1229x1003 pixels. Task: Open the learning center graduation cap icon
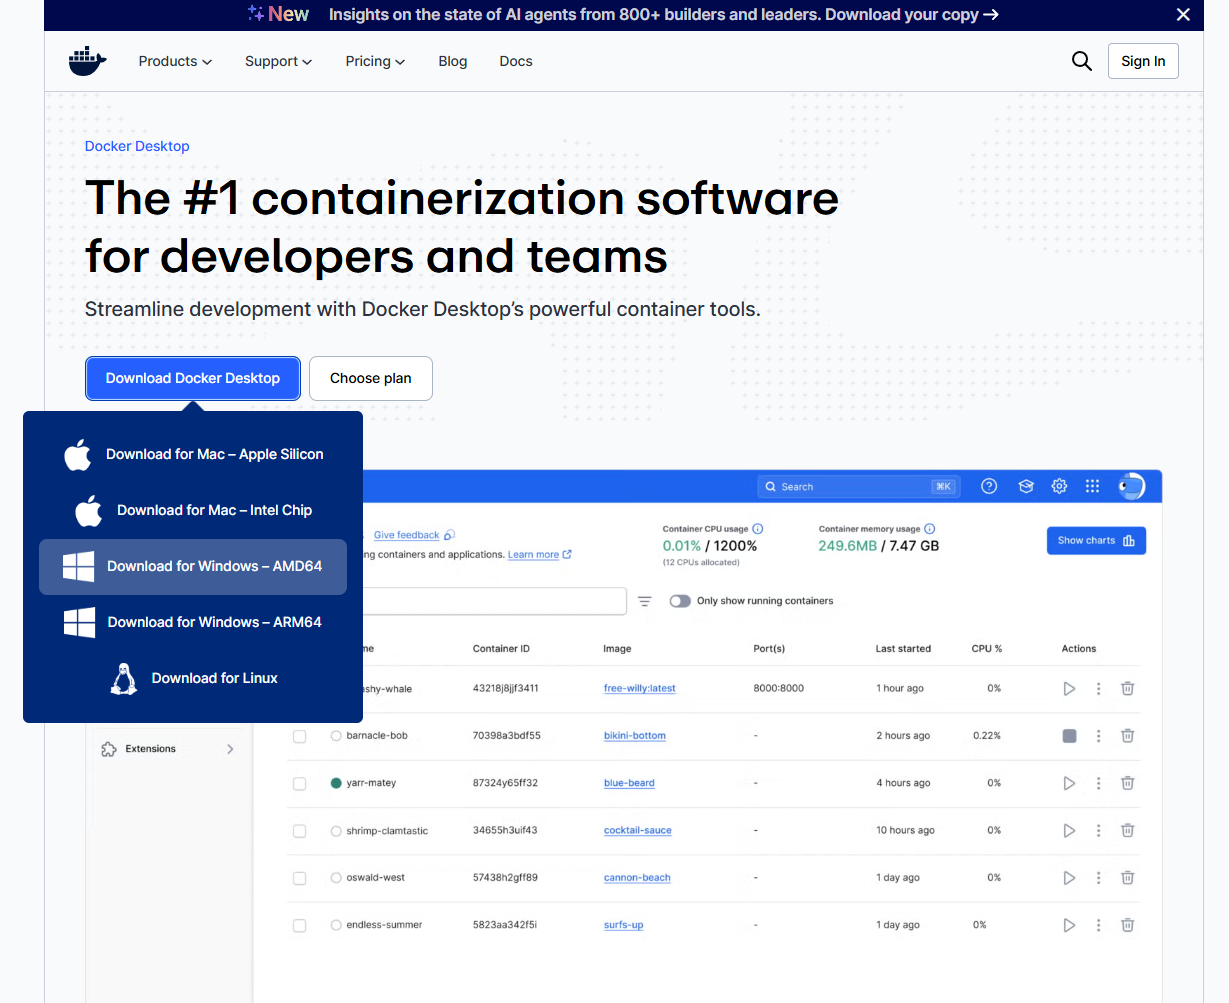[1025, 486]
